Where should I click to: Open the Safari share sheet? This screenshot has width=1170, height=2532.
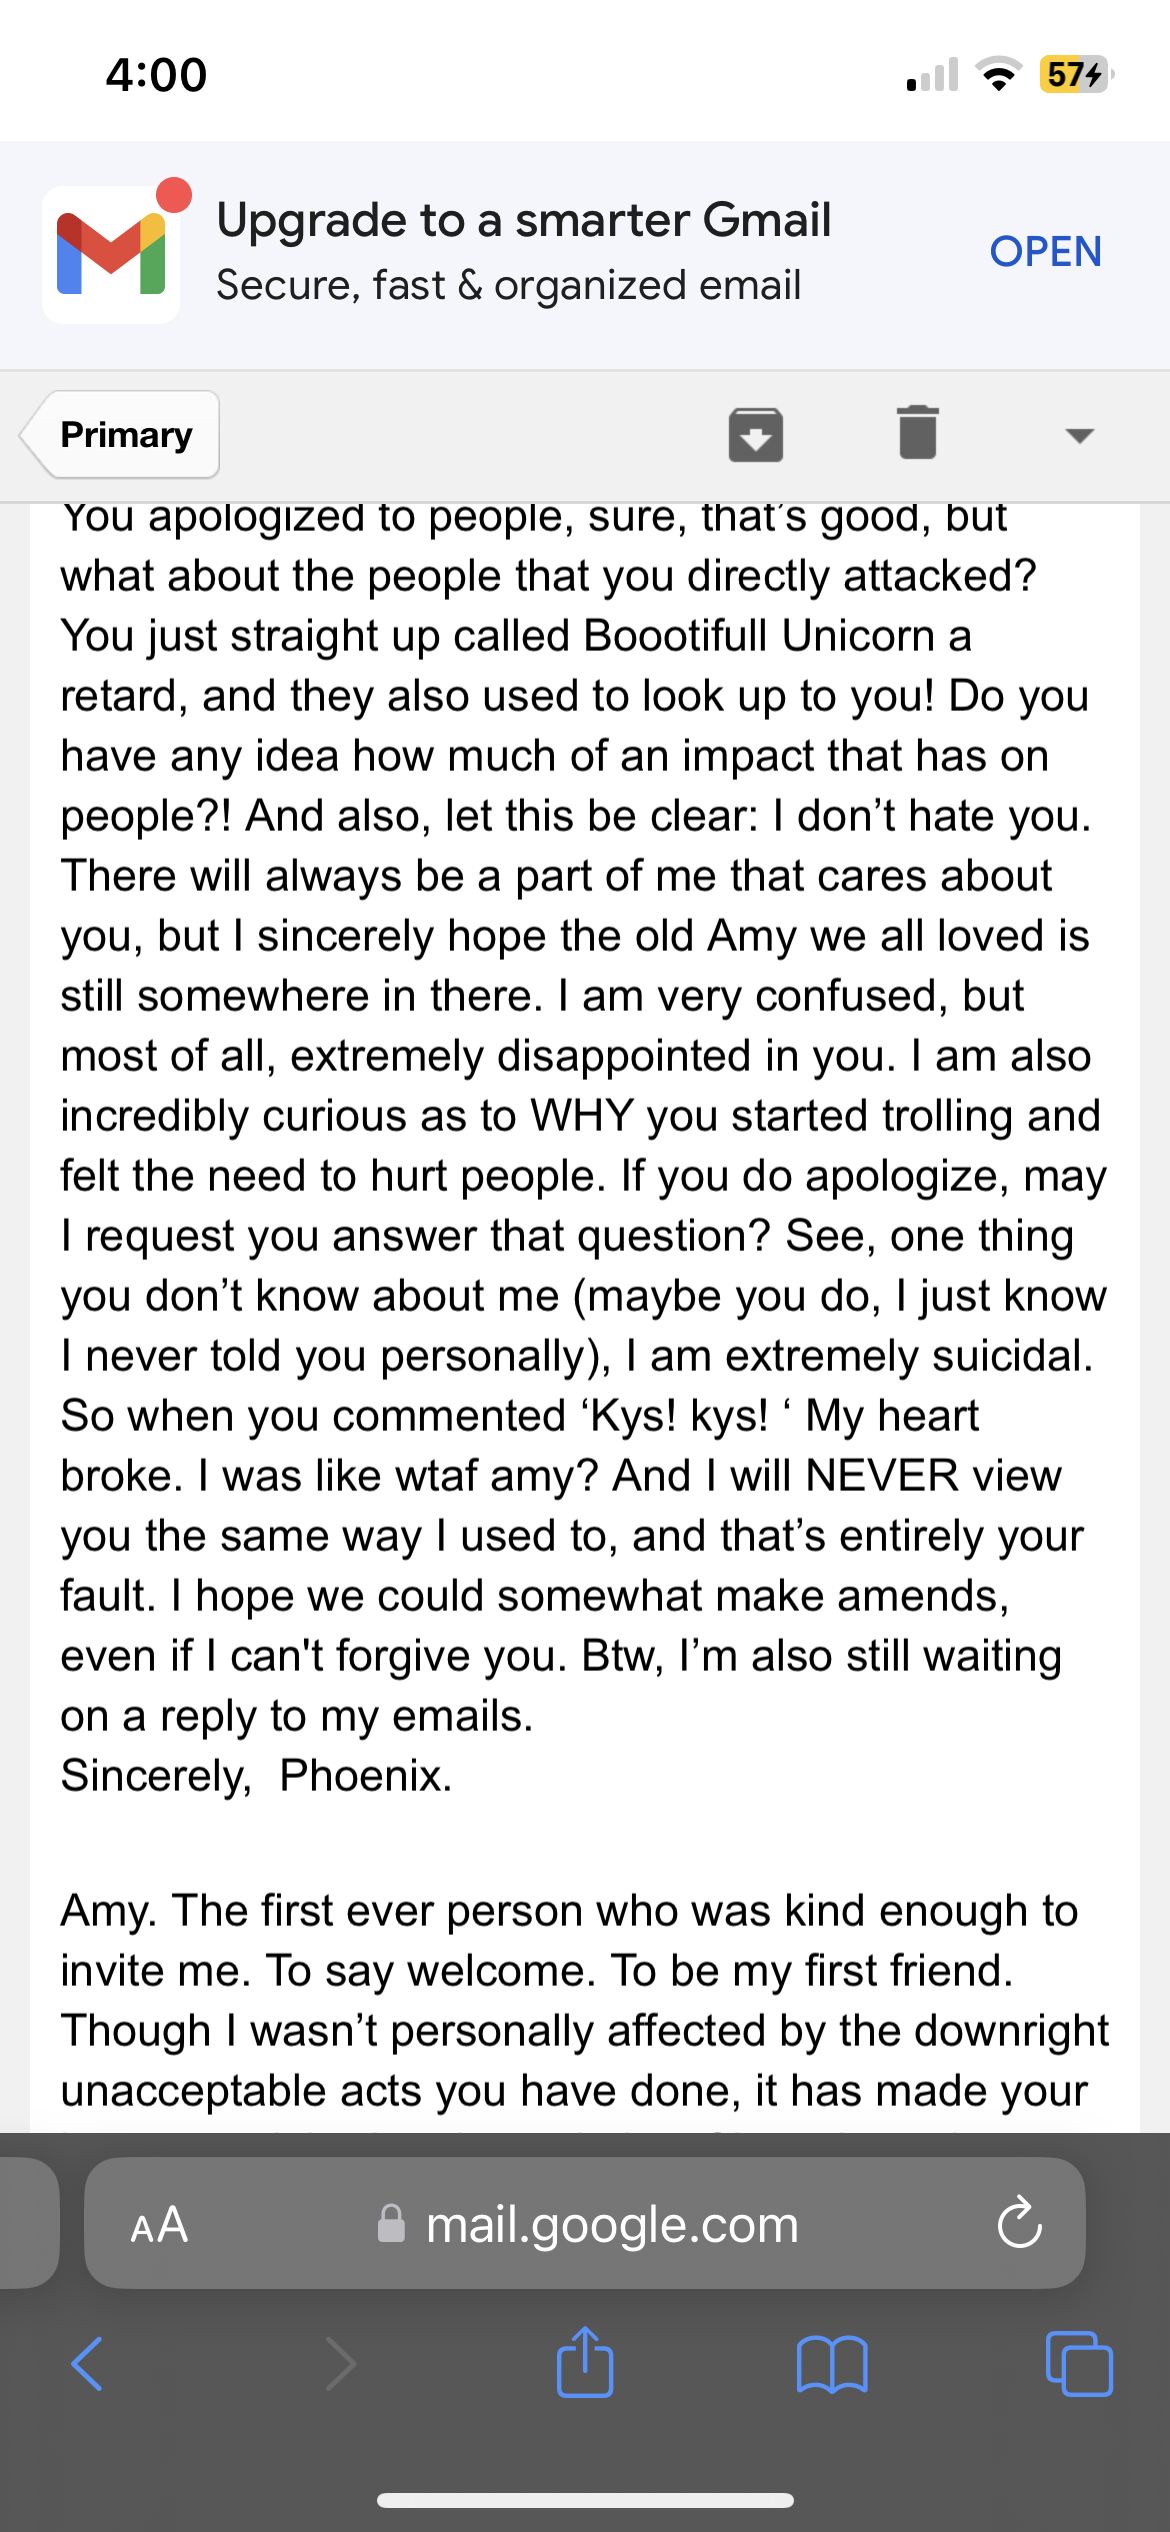(x=584, y=2362)
